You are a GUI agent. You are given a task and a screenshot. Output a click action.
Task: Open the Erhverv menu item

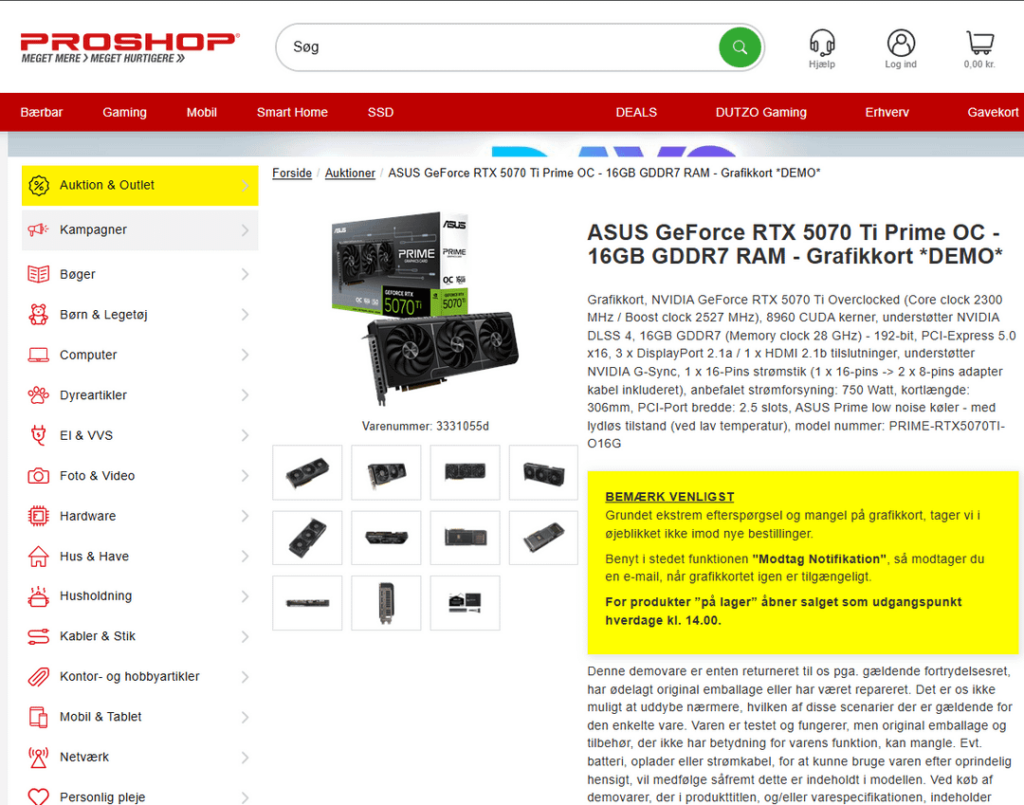[887, 112]
